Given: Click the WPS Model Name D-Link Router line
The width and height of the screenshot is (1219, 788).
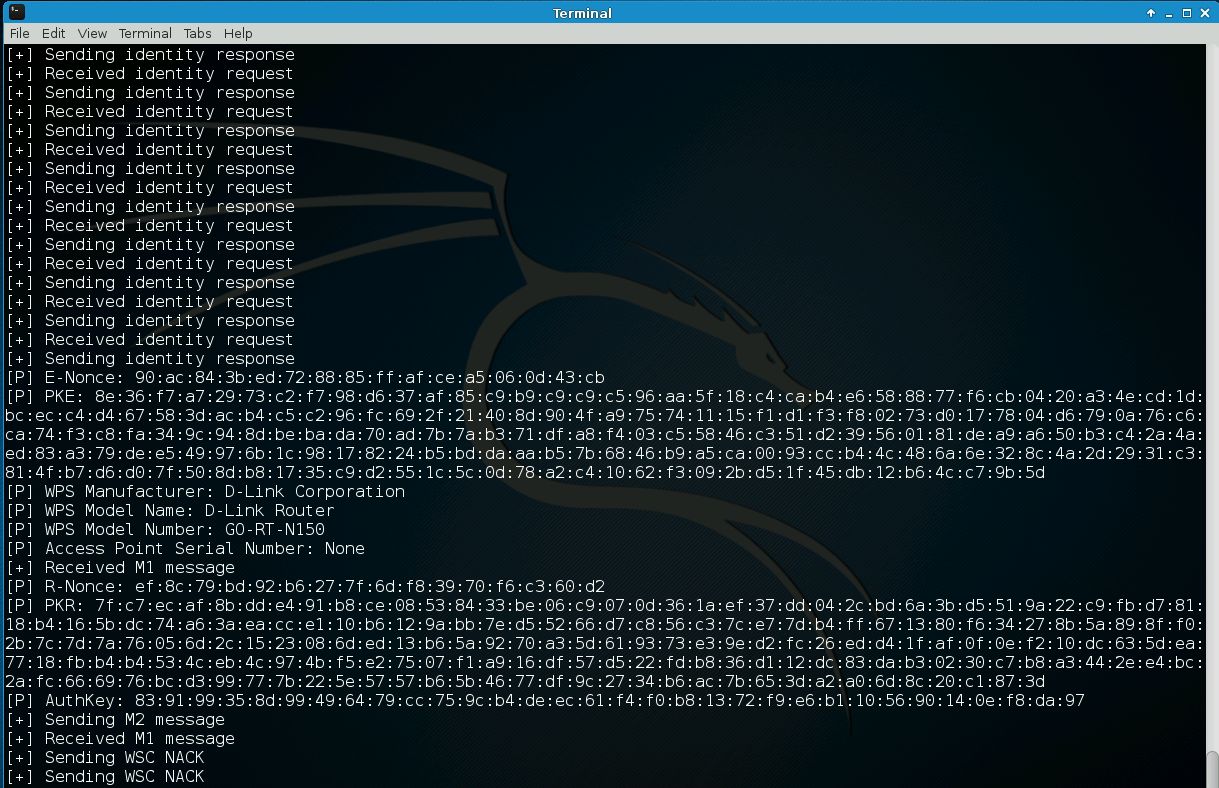Looking at the screenshot, I should click(170, 510).
